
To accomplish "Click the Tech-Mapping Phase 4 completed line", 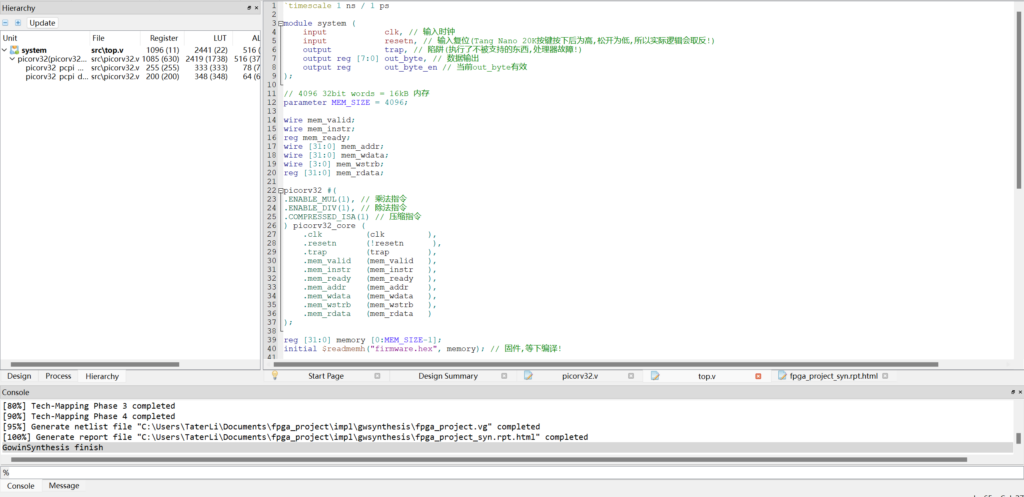I will pyautogui.click(x=89, y=416).
